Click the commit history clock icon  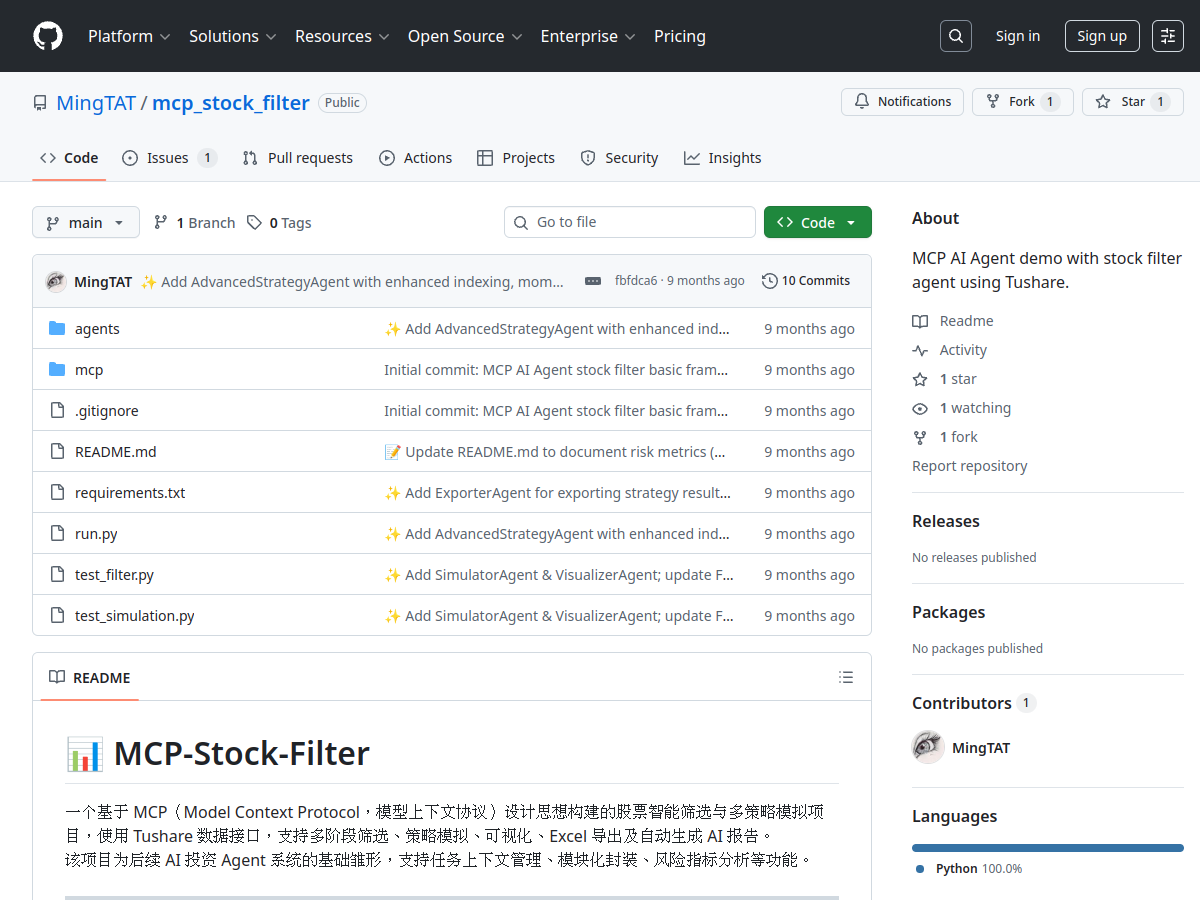pyautogui.click(x=770, y=280)
